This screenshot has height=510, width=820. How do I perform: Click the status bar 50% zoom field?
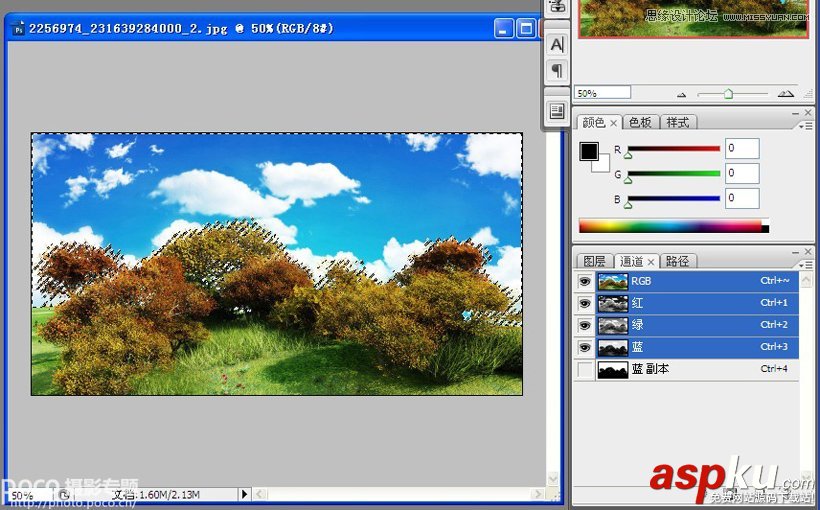28,495
